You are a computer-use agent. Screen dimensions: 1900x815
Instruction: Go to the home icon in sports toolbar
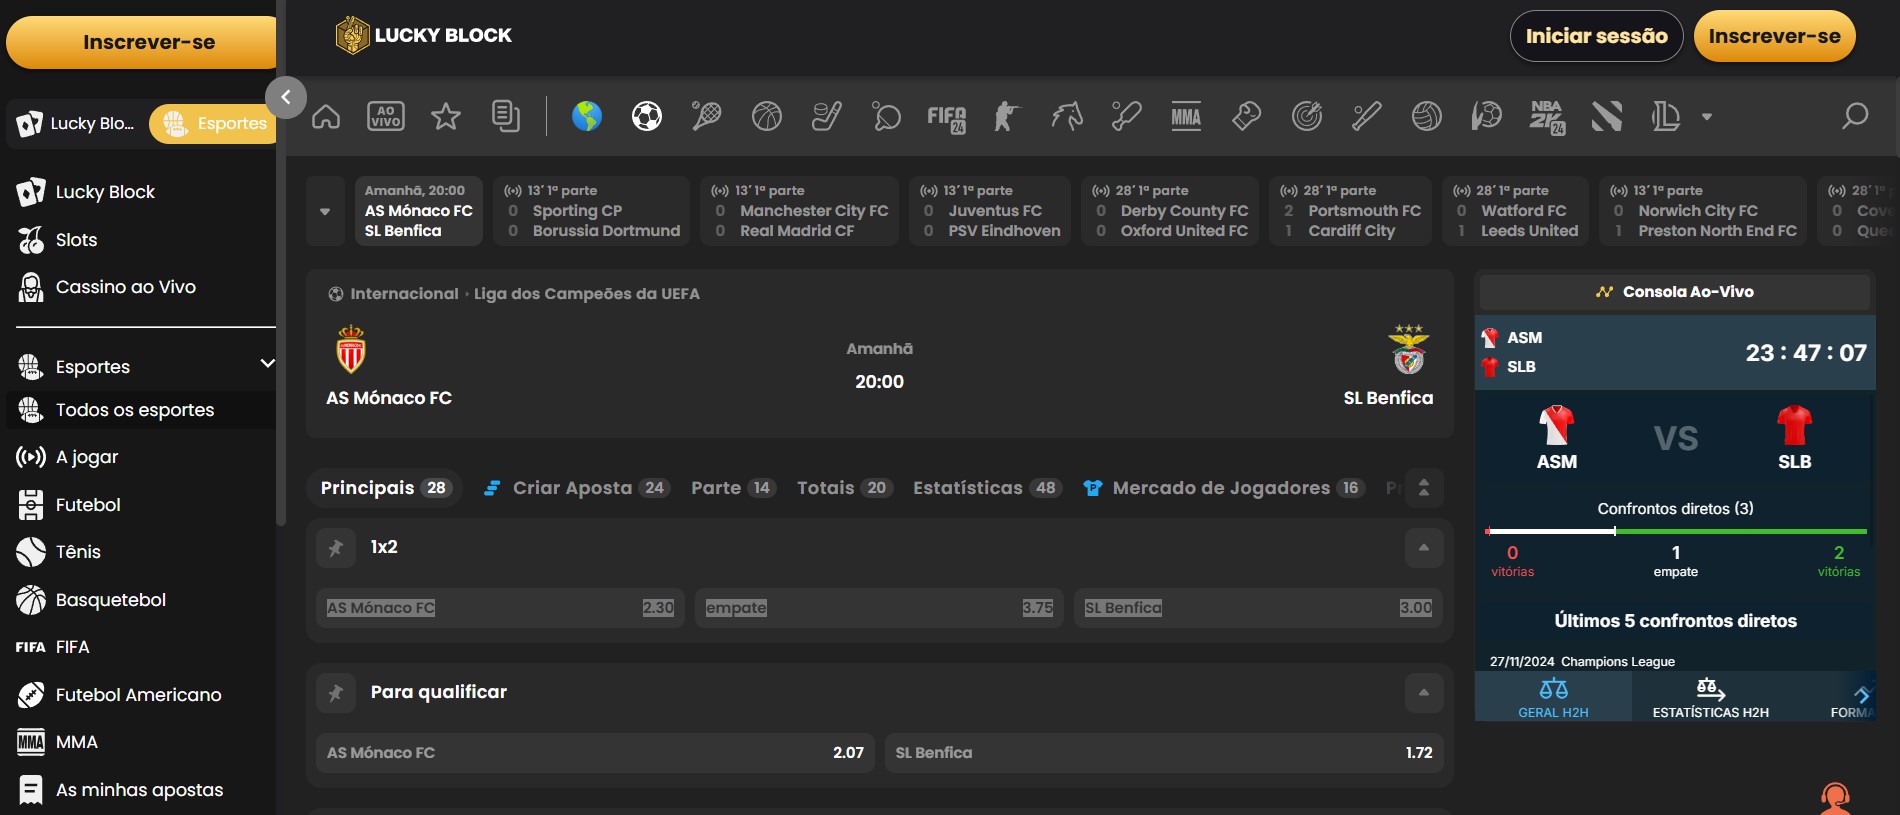click(326, 117)
